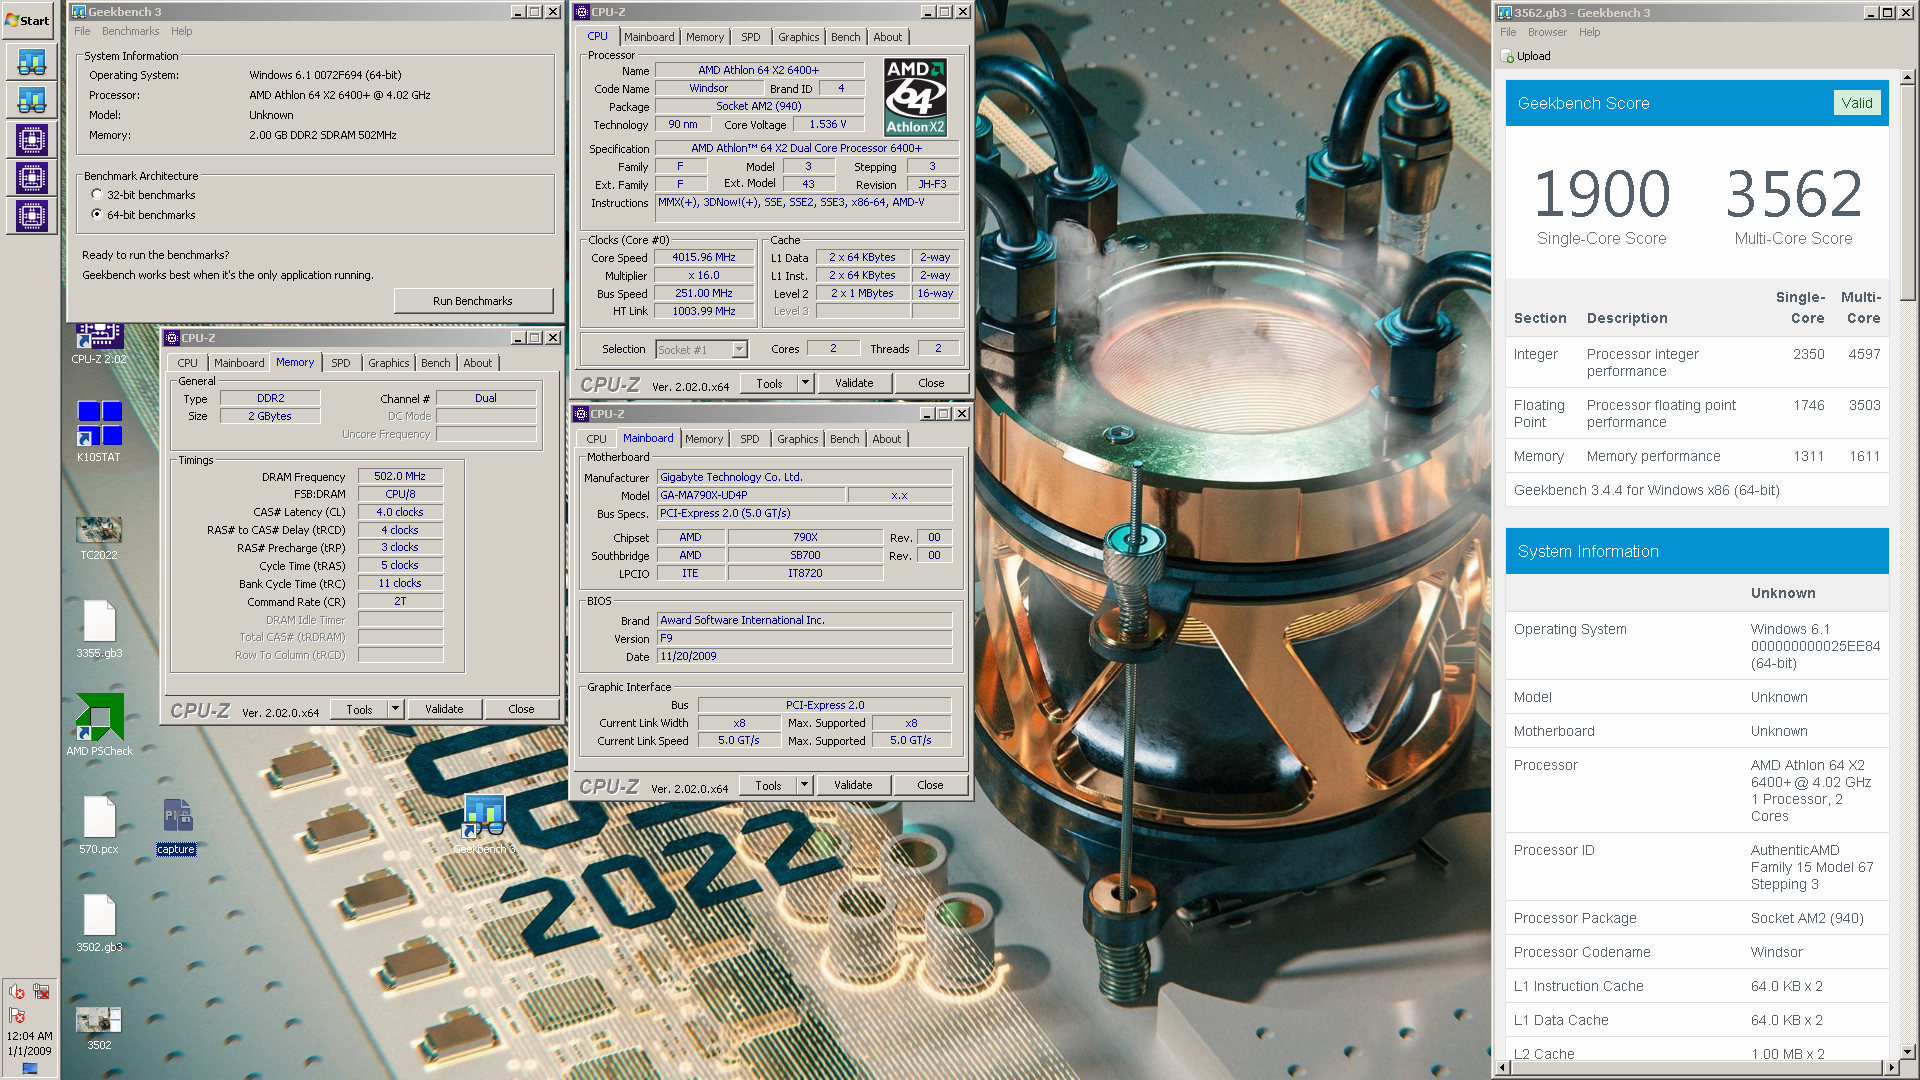
Task: Open Help menu in Geekbench 3 window
Action: pyautogui.click(x=182, y=32)
